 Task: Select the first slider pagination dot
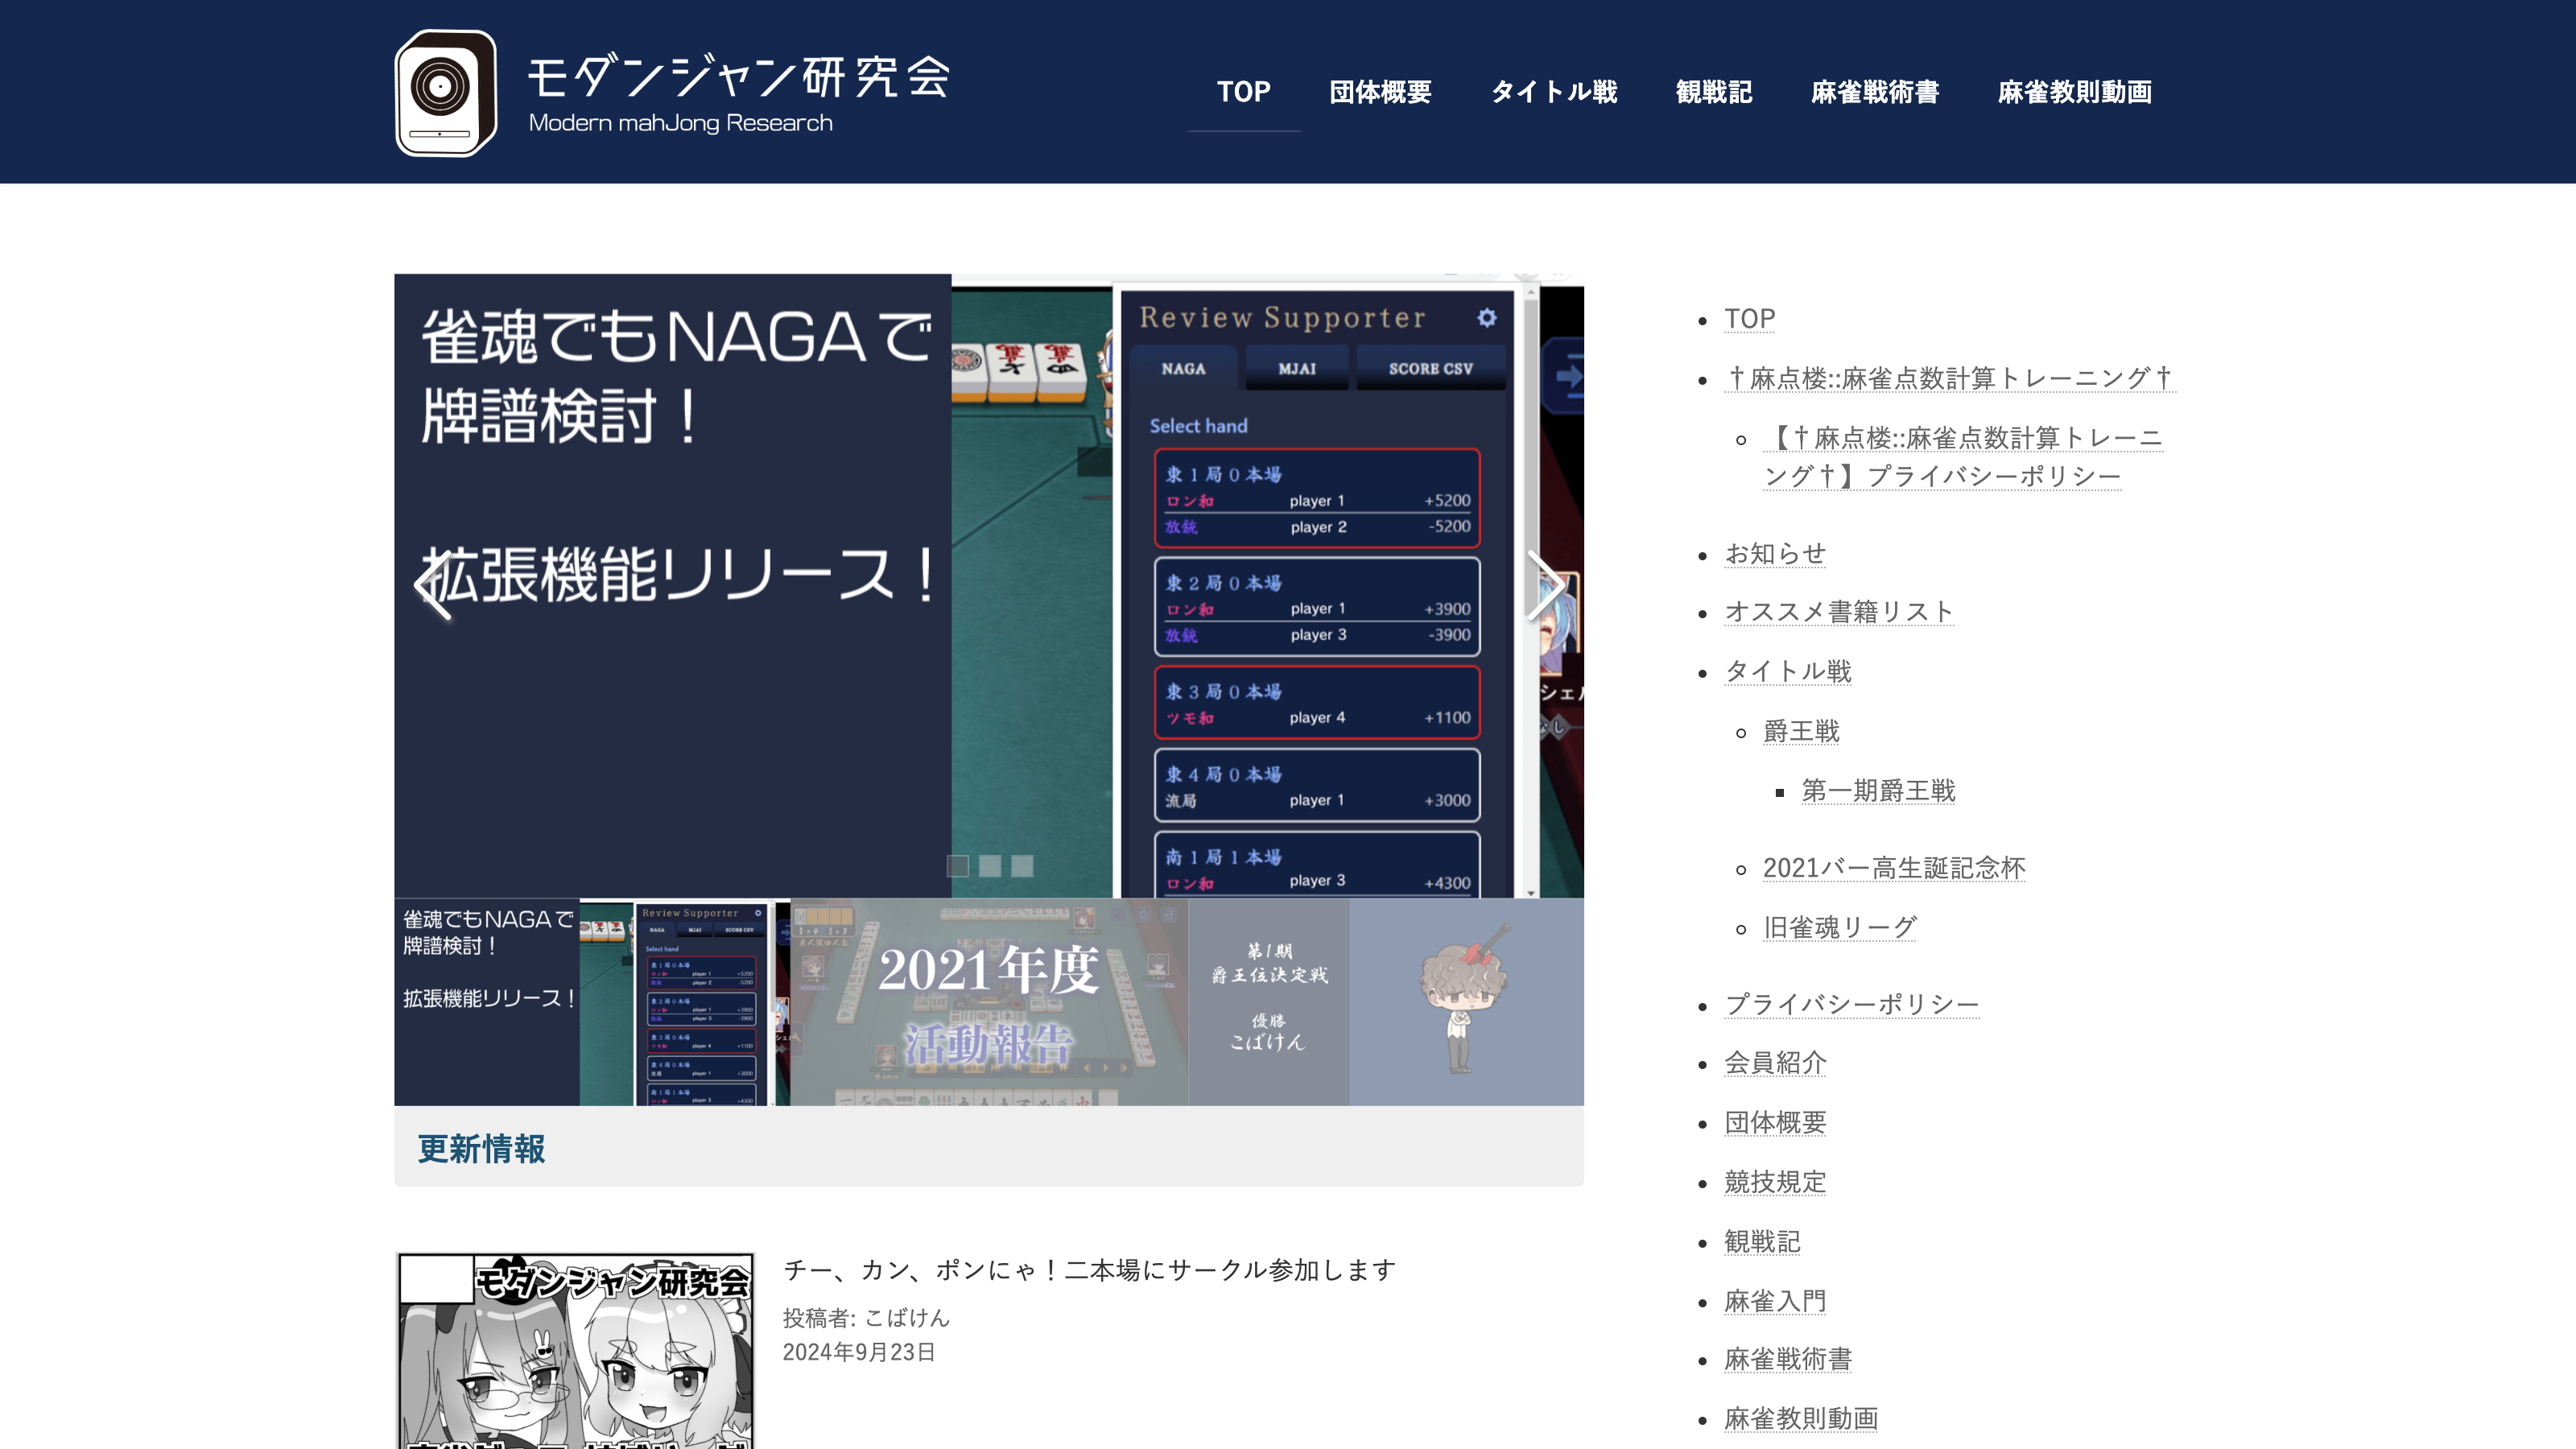[x=957, y=866]
